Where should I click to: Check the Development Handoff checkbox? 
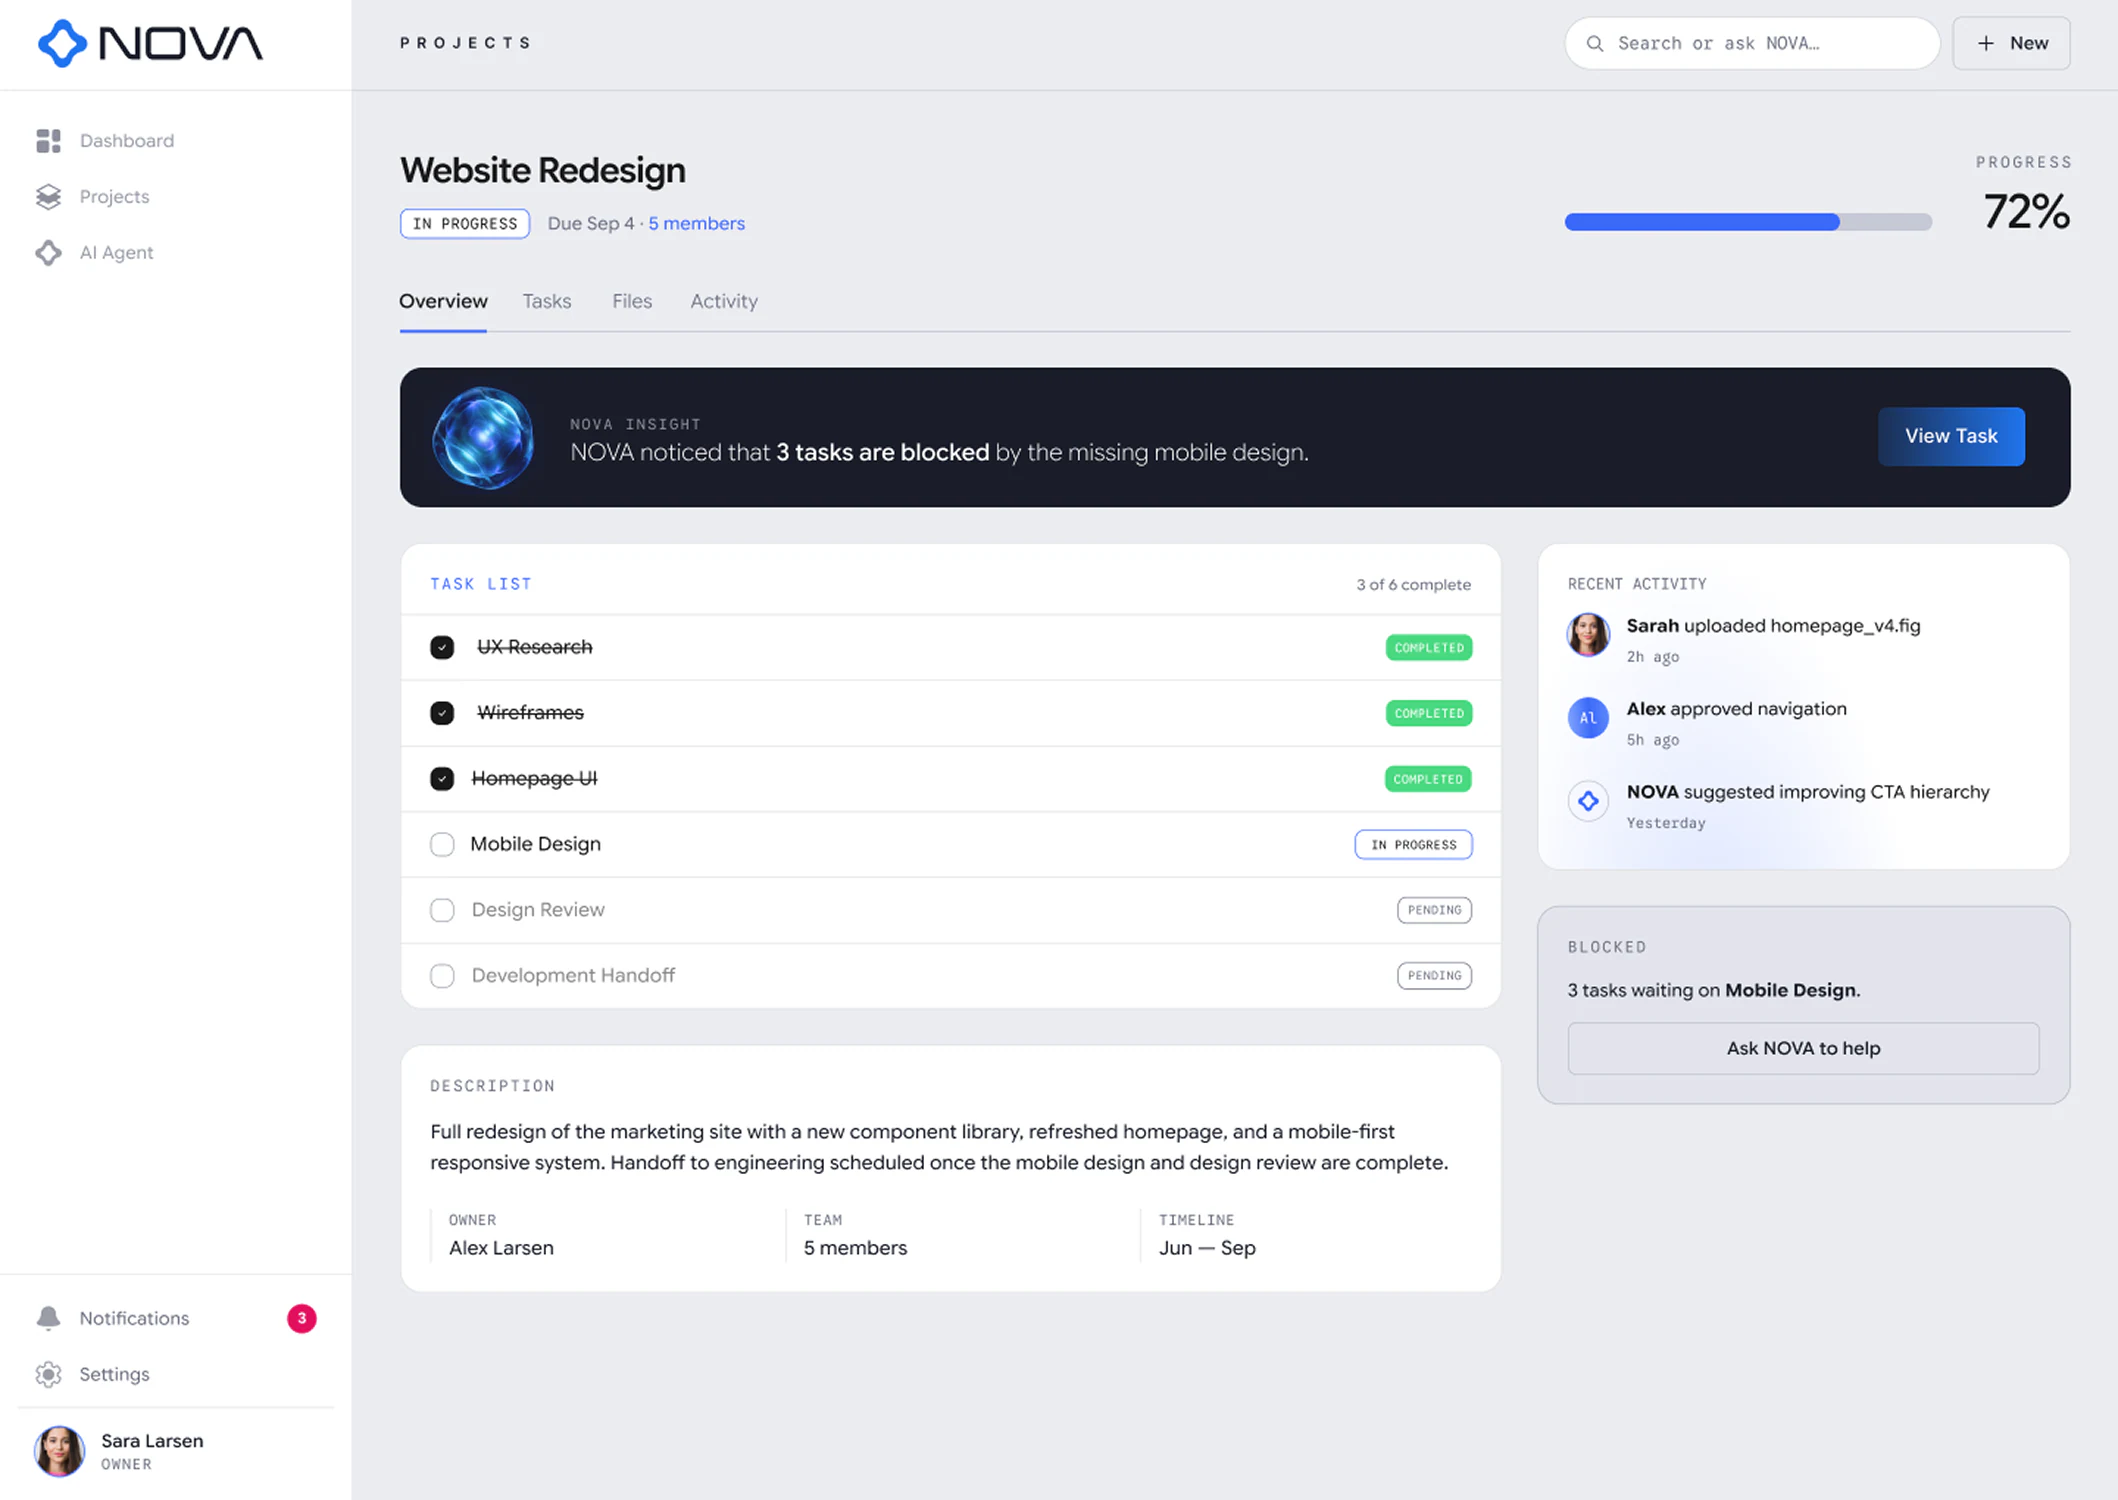(442, 976)
